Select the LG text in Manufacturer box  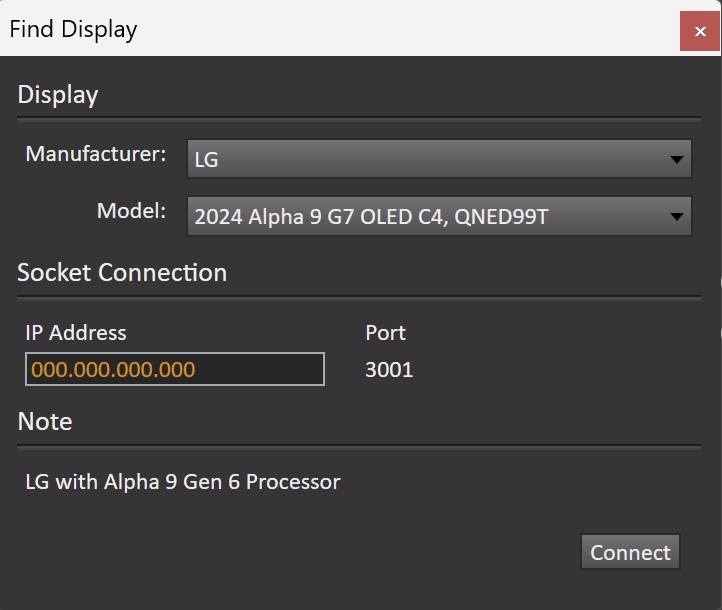pyautogui.click(x=206, y=160)
